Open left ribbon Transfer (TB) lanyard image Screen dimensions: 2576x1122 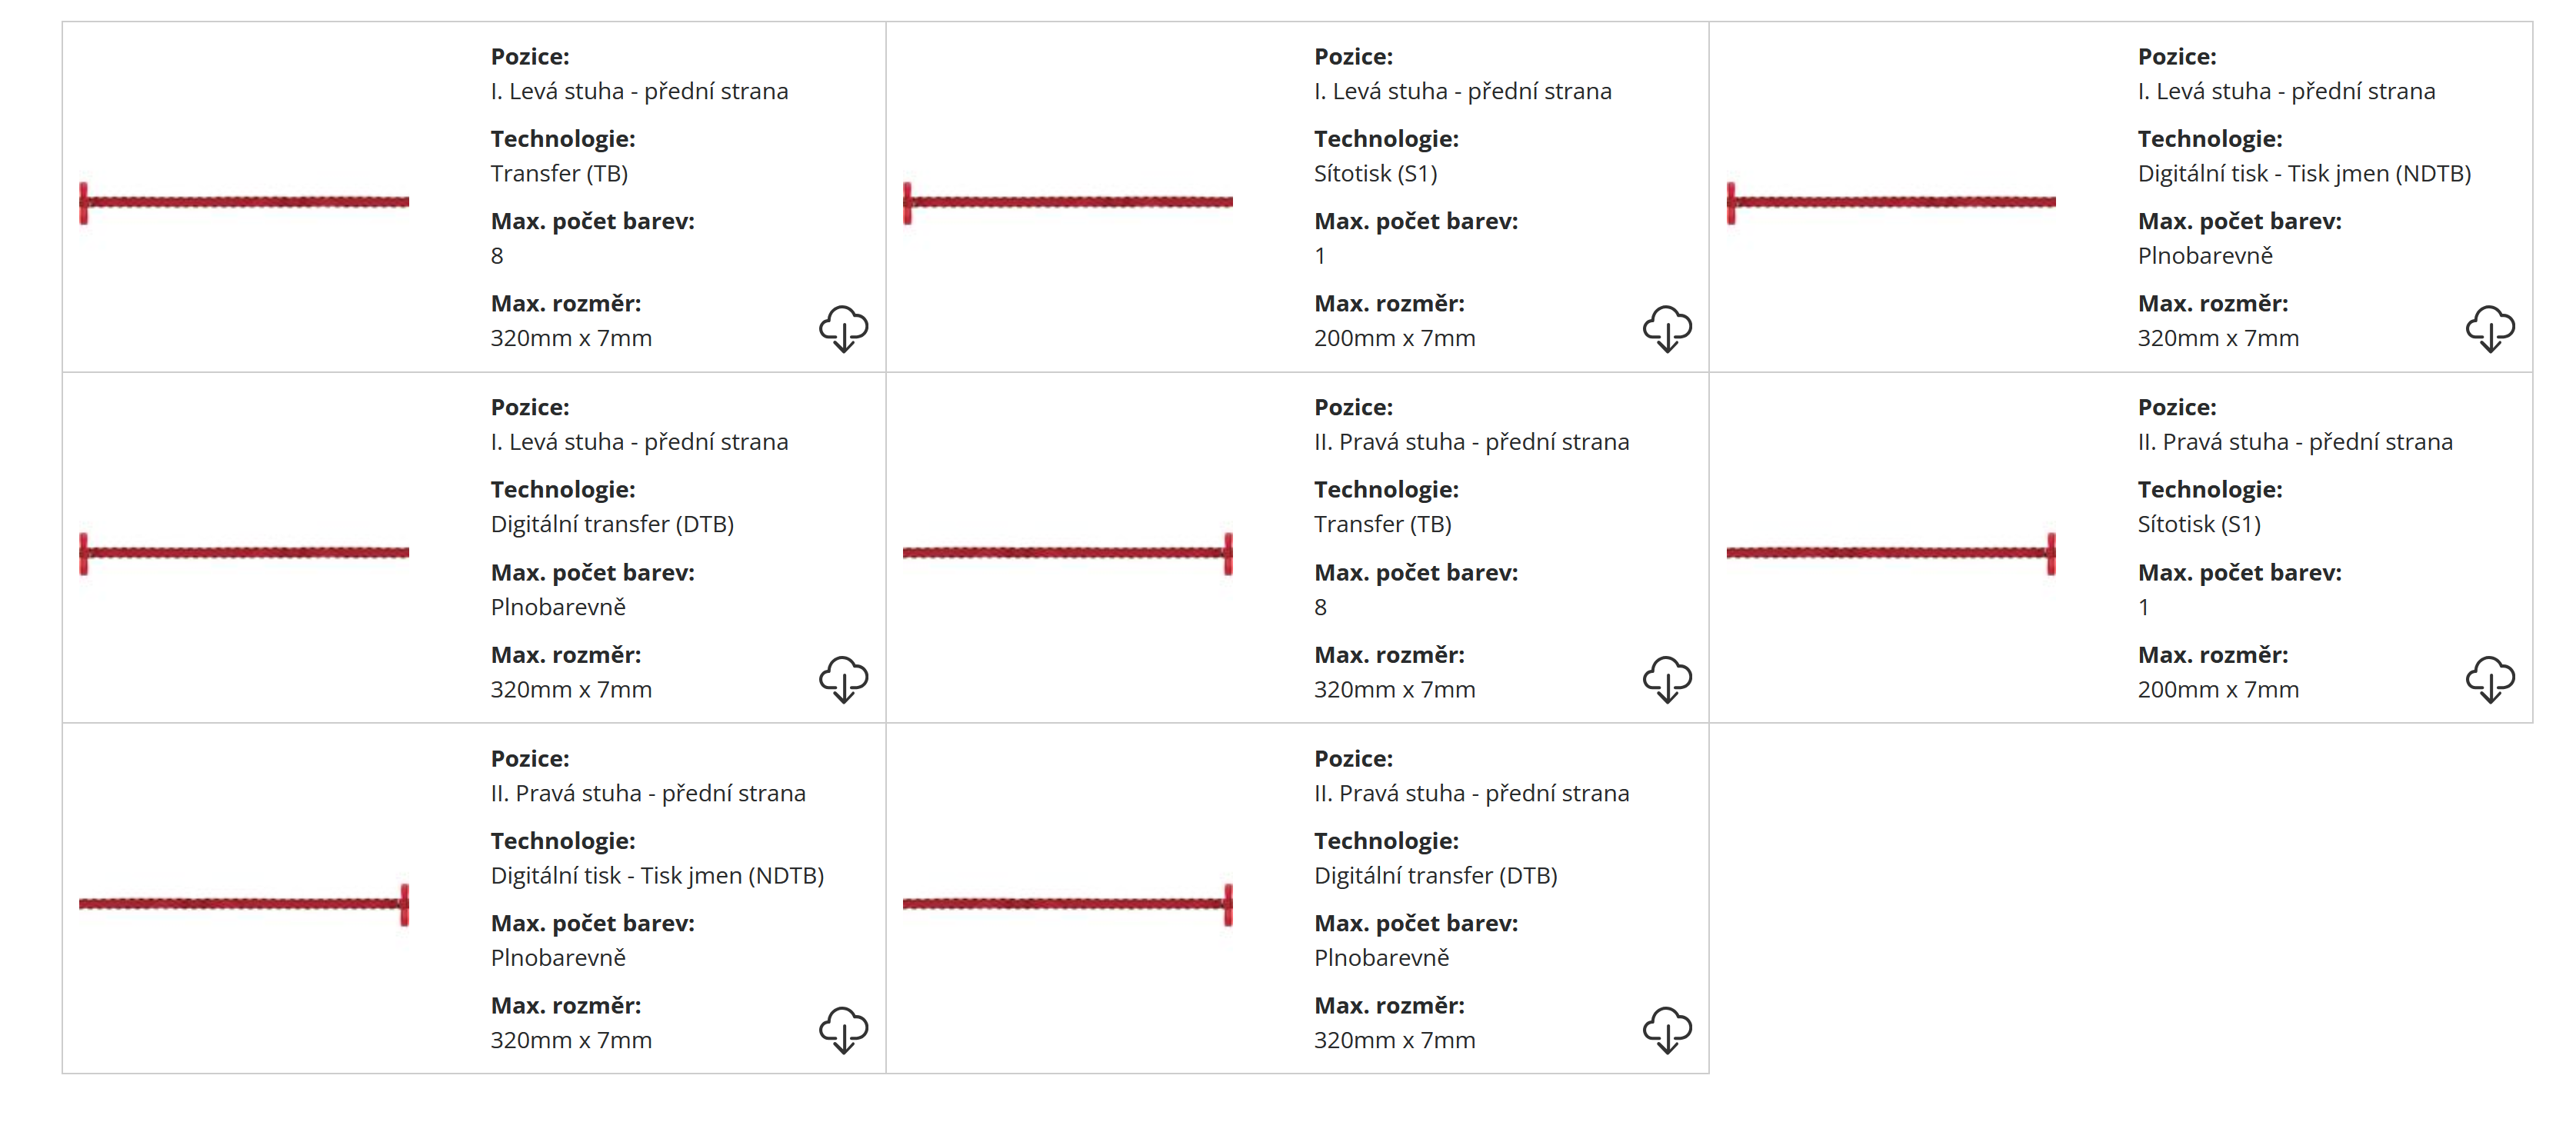point(244,202)
